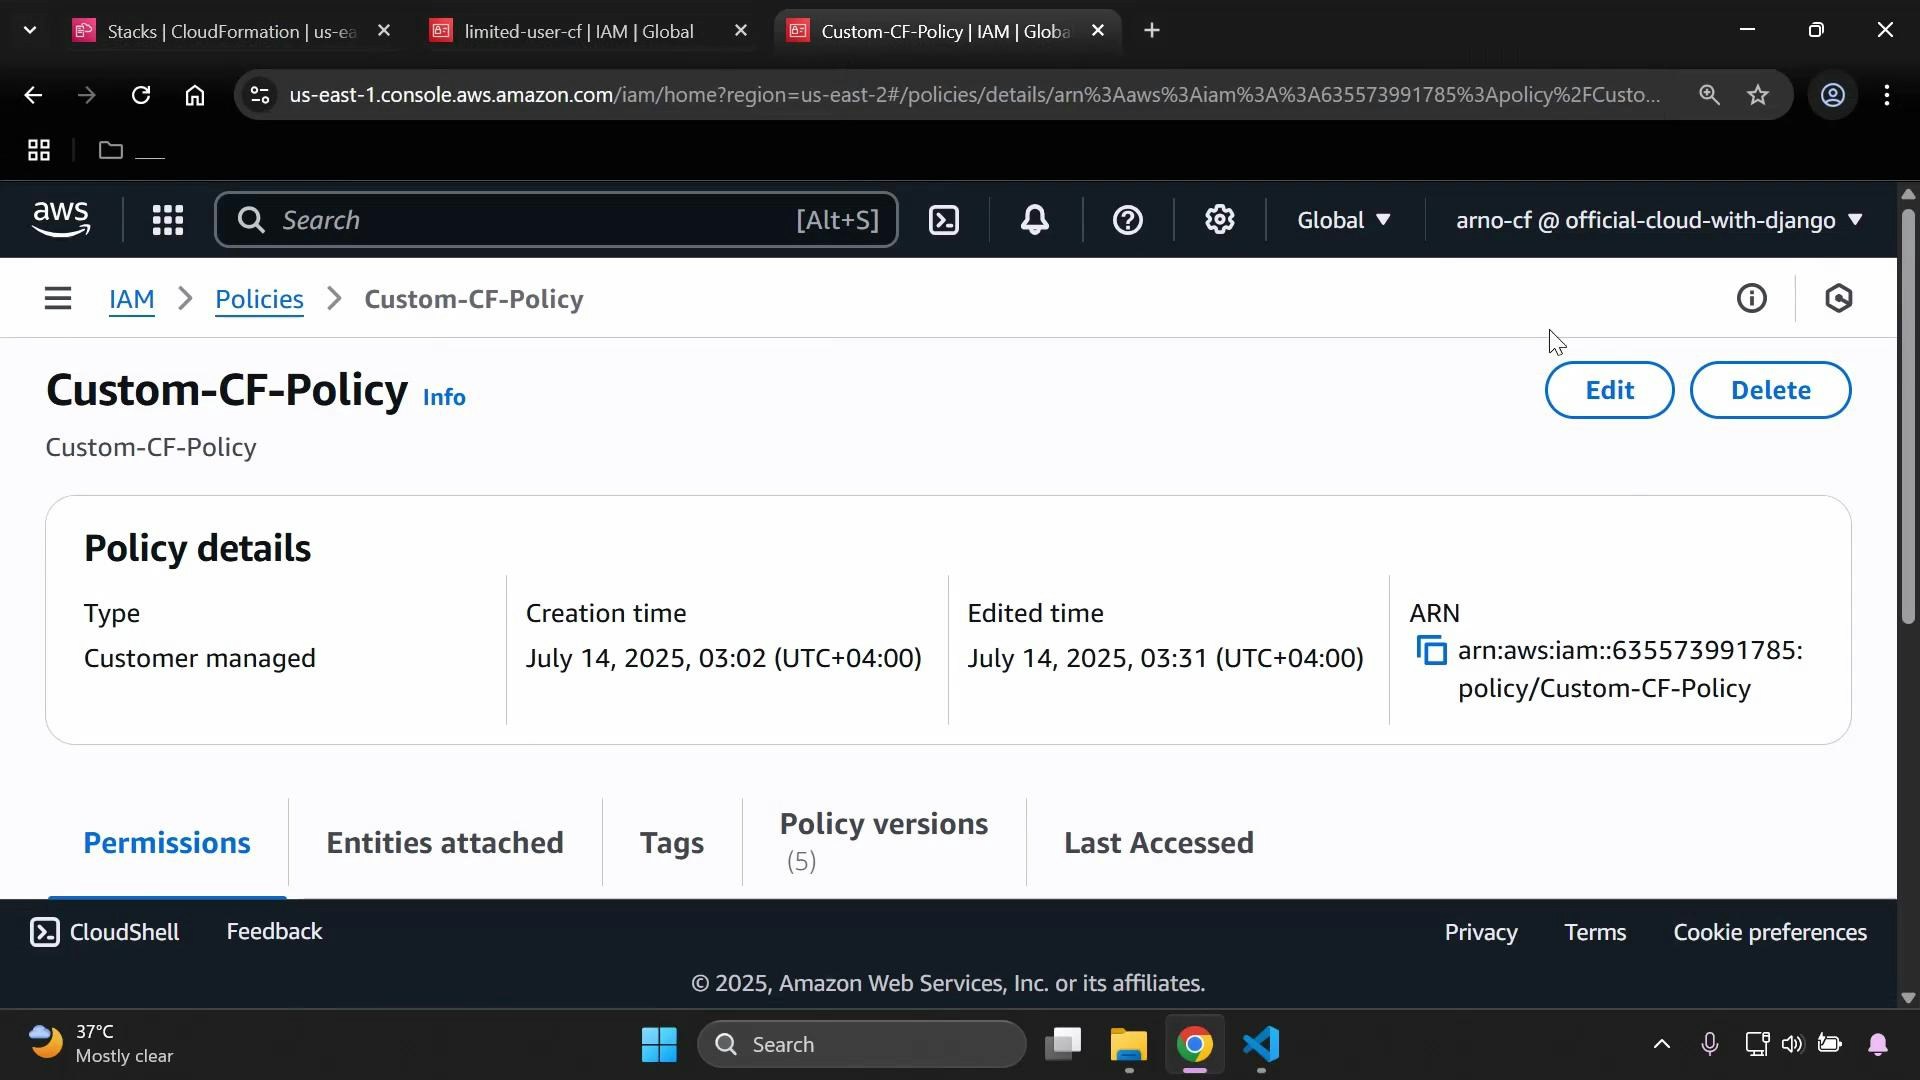Open the Policy versions tab
Image resolution: width=1920 pixels, height=1080 pixels.
coord(884,842)
